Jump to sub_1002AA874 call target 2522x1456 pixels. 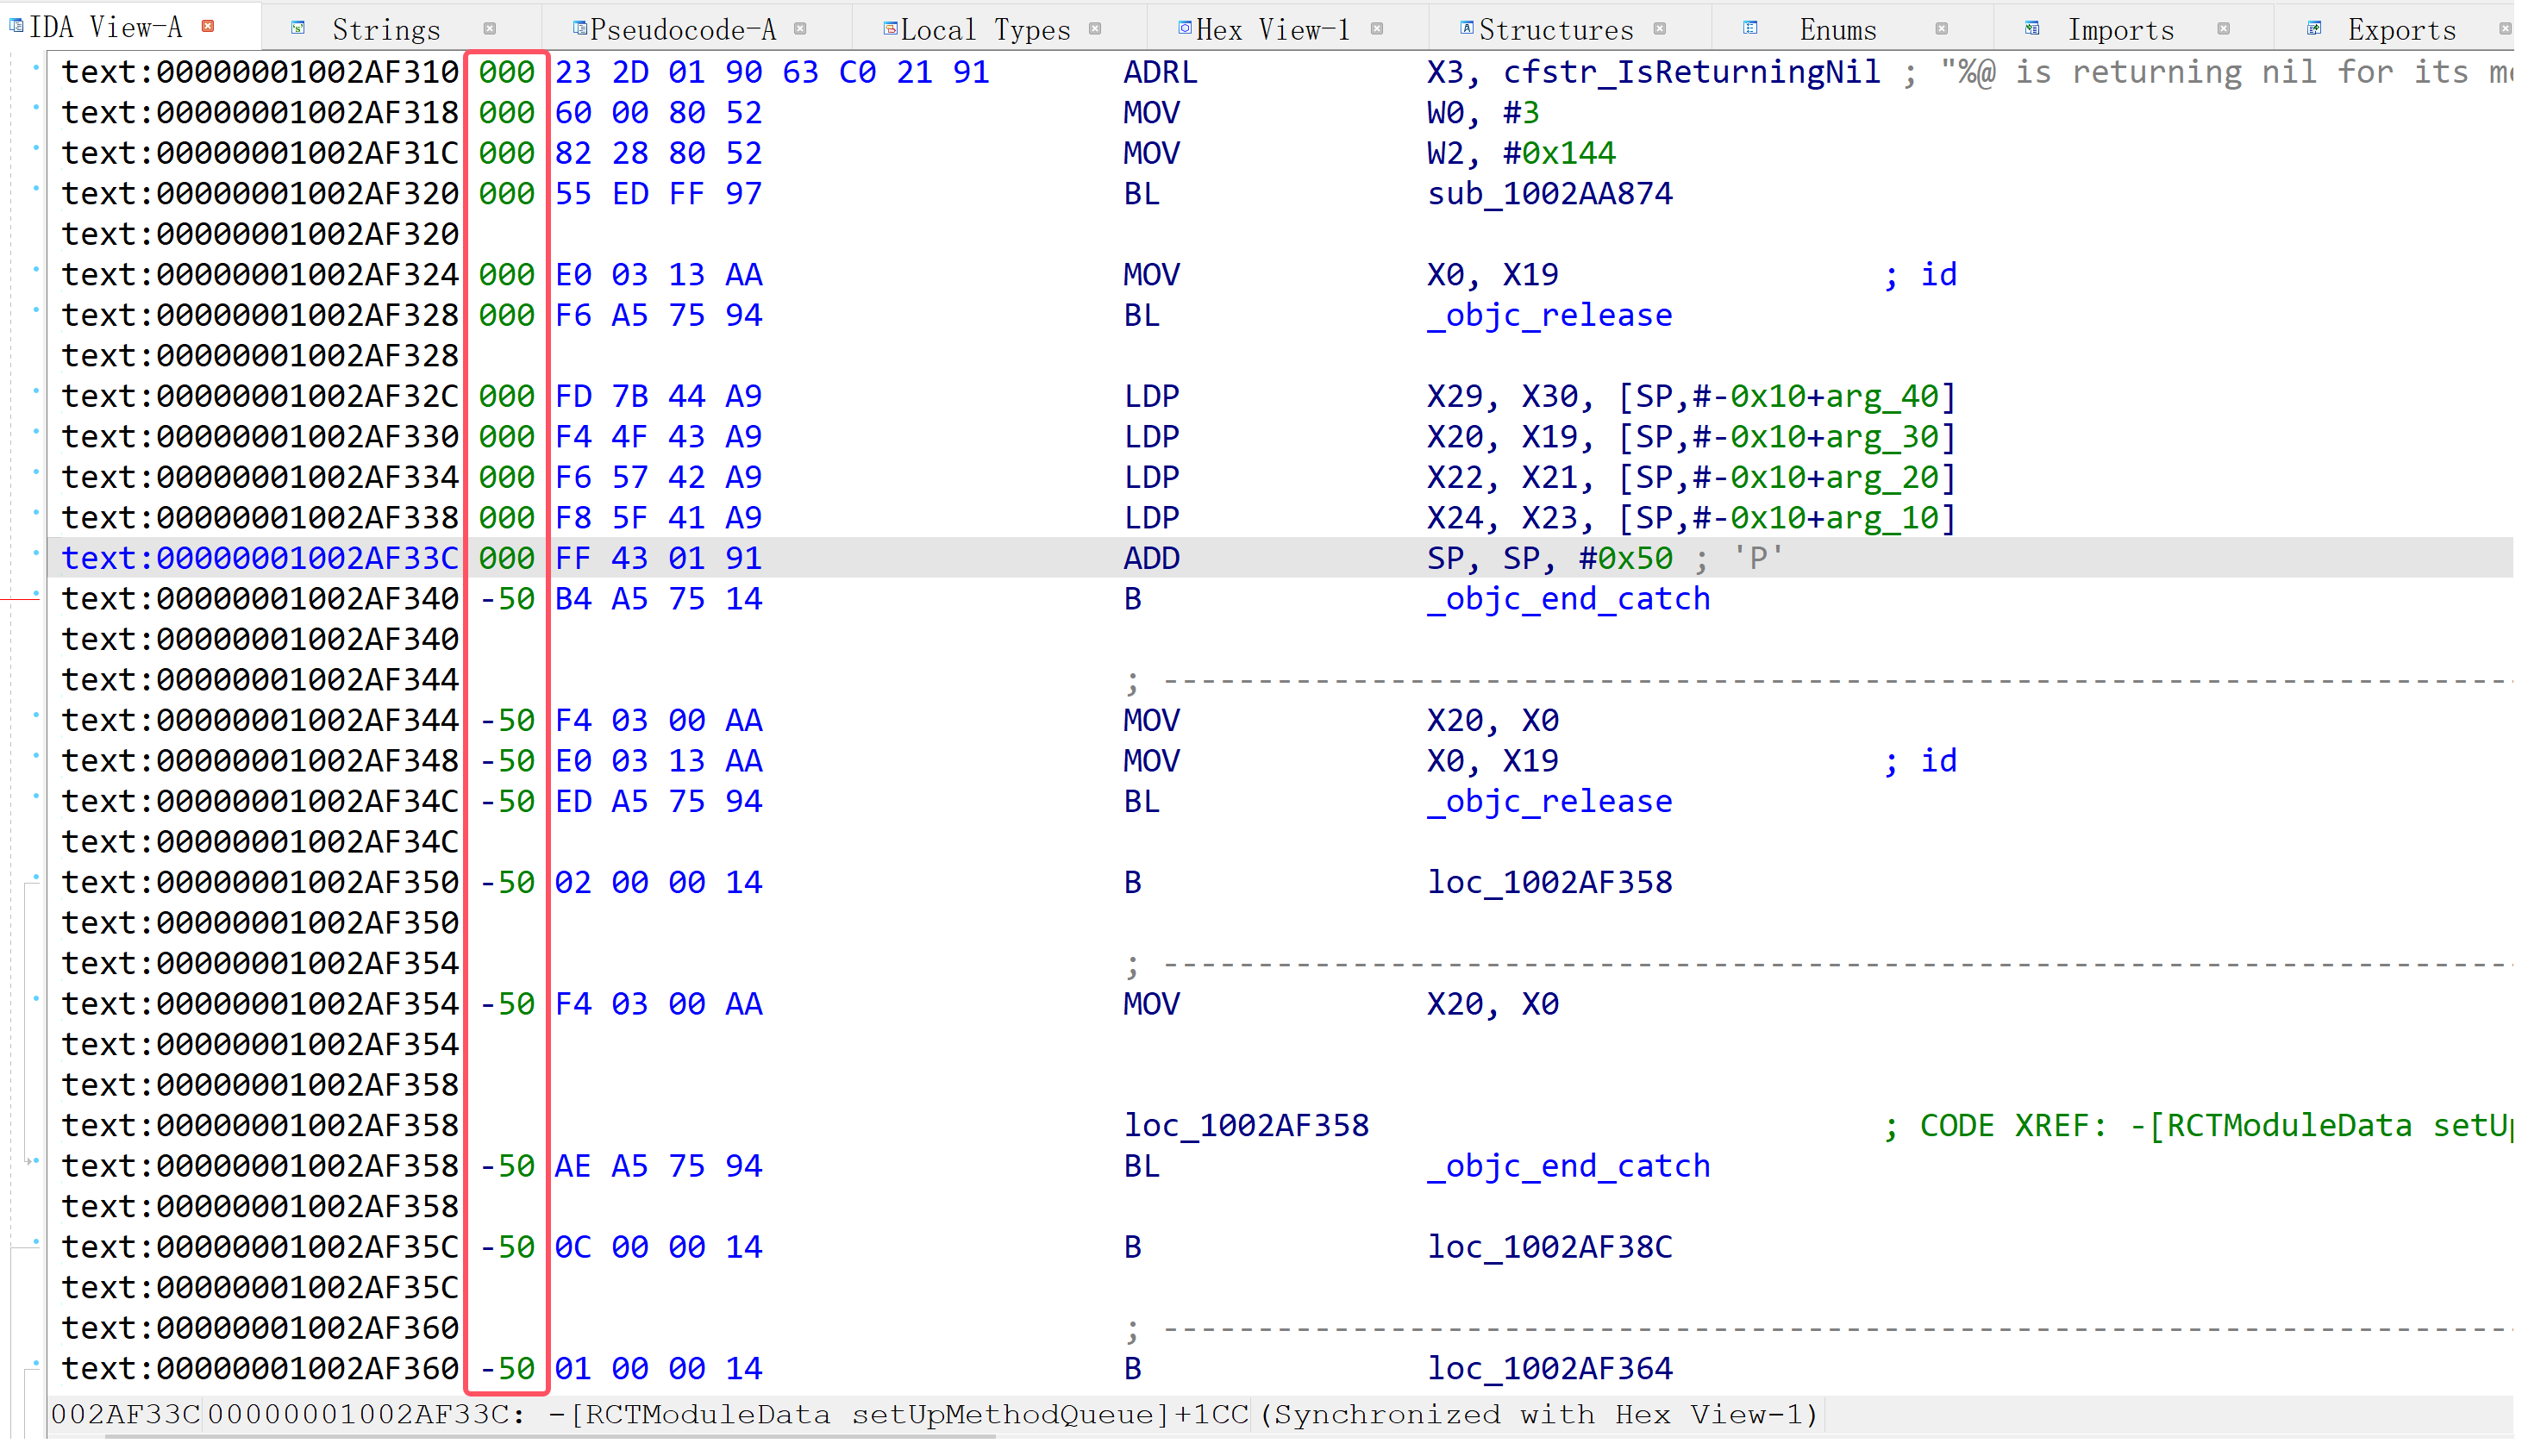(x=1549, y=194)
